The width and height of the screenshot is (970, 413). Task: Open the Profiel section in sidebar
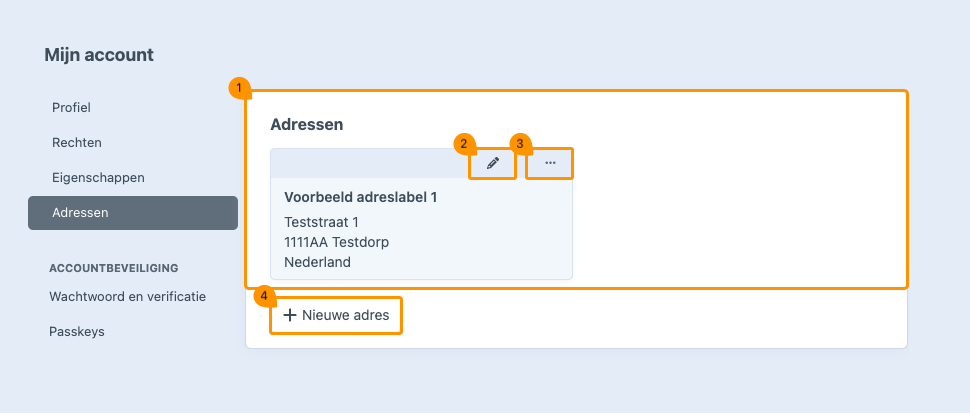tap(71, 107)
